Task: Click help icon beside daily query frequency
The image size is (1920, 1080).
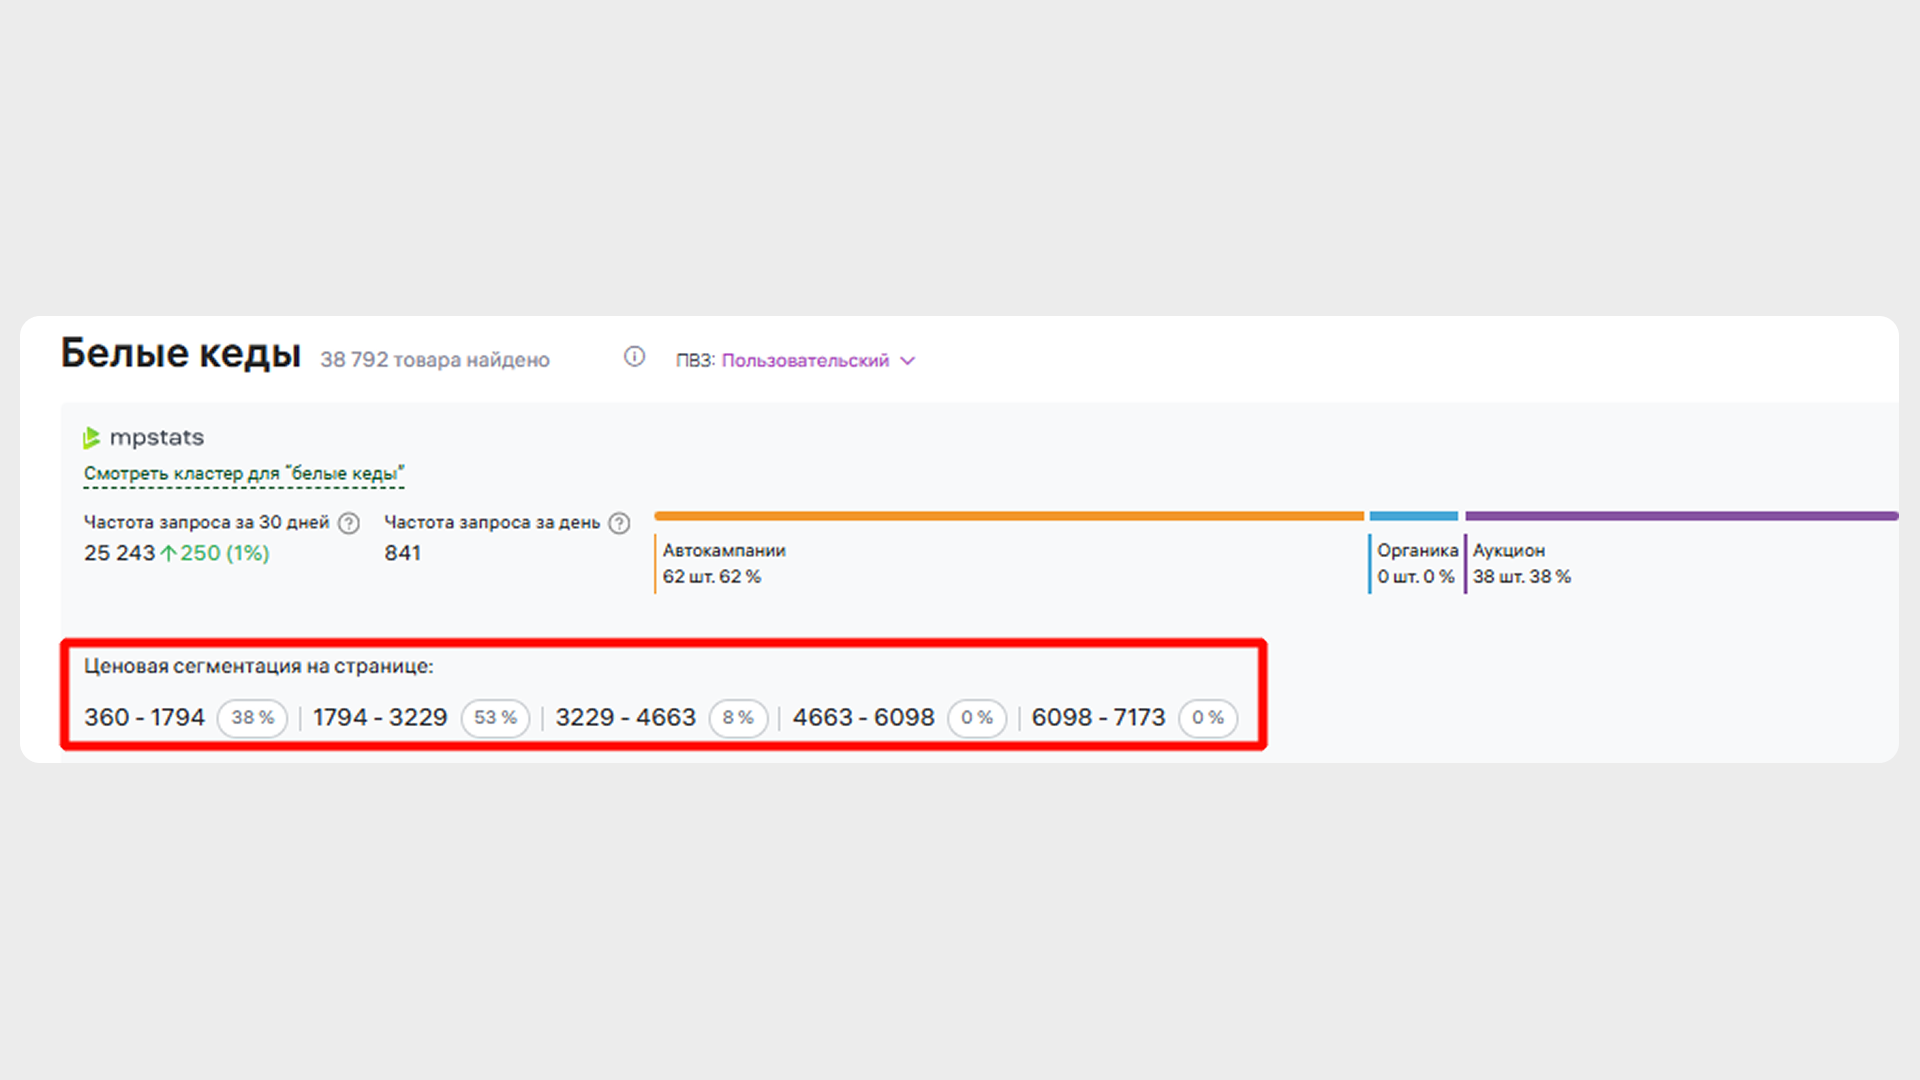Action: 619,523
